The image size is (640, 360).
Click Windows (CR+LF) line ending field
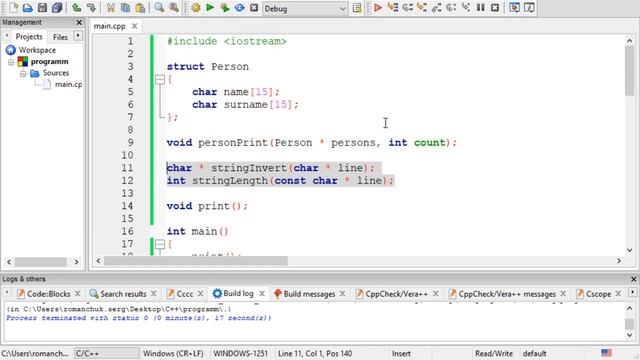click(x=173, y=353)
